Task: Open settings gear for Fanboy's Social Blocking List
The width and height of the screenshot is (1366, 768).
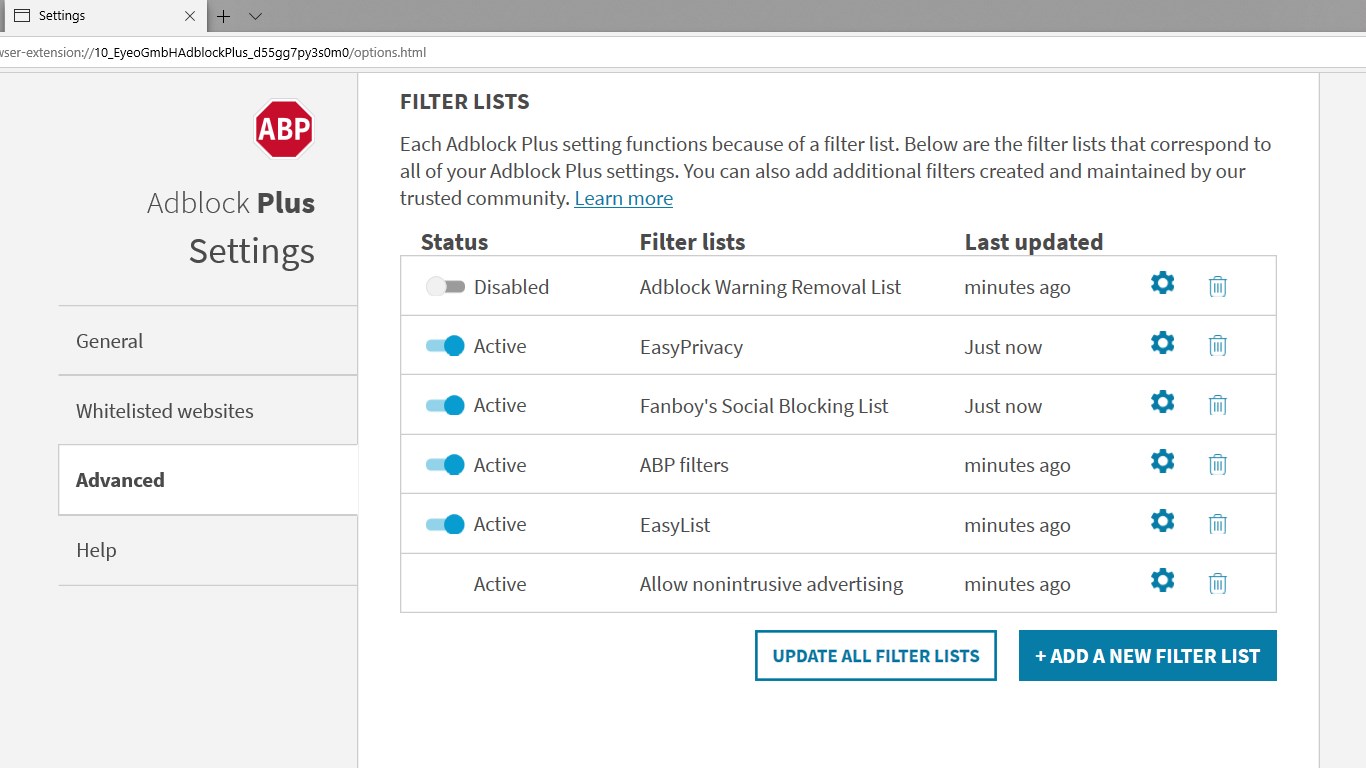Action: point(1161,402)
